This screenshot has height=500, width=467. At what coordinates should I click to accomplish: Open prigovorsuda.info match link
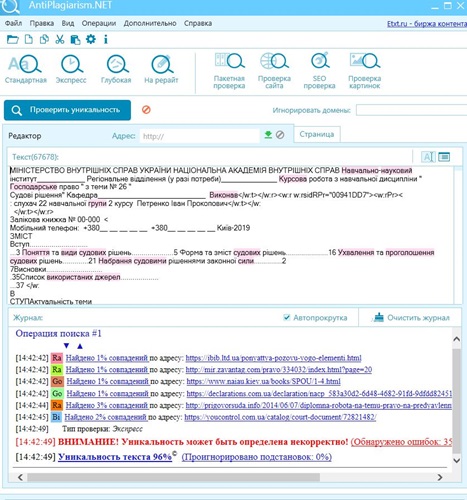319,405
